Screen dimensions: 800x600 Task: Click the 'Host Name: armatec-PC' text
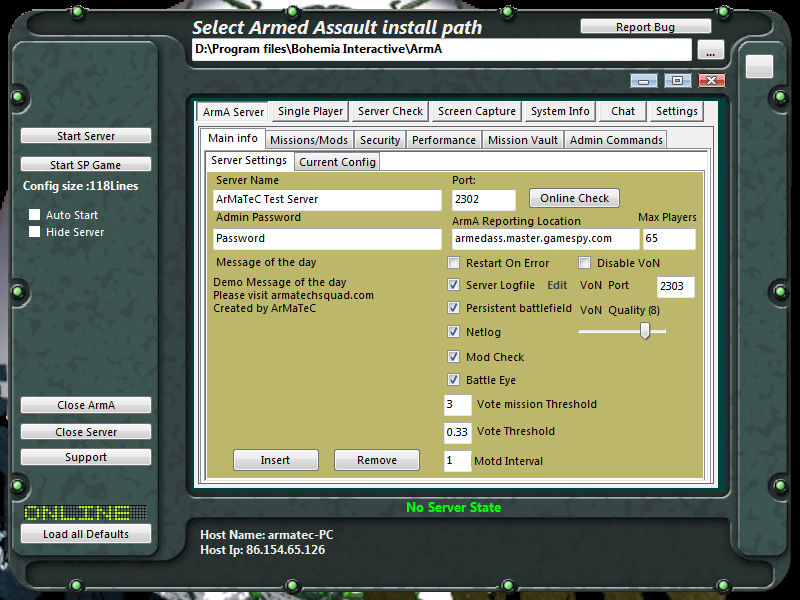(266, 535)
